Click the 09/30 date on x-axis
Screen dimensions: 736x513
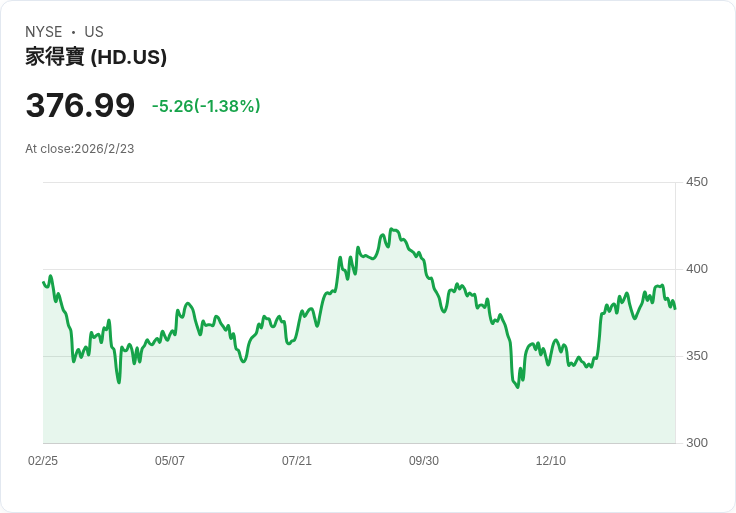[424, 461]
